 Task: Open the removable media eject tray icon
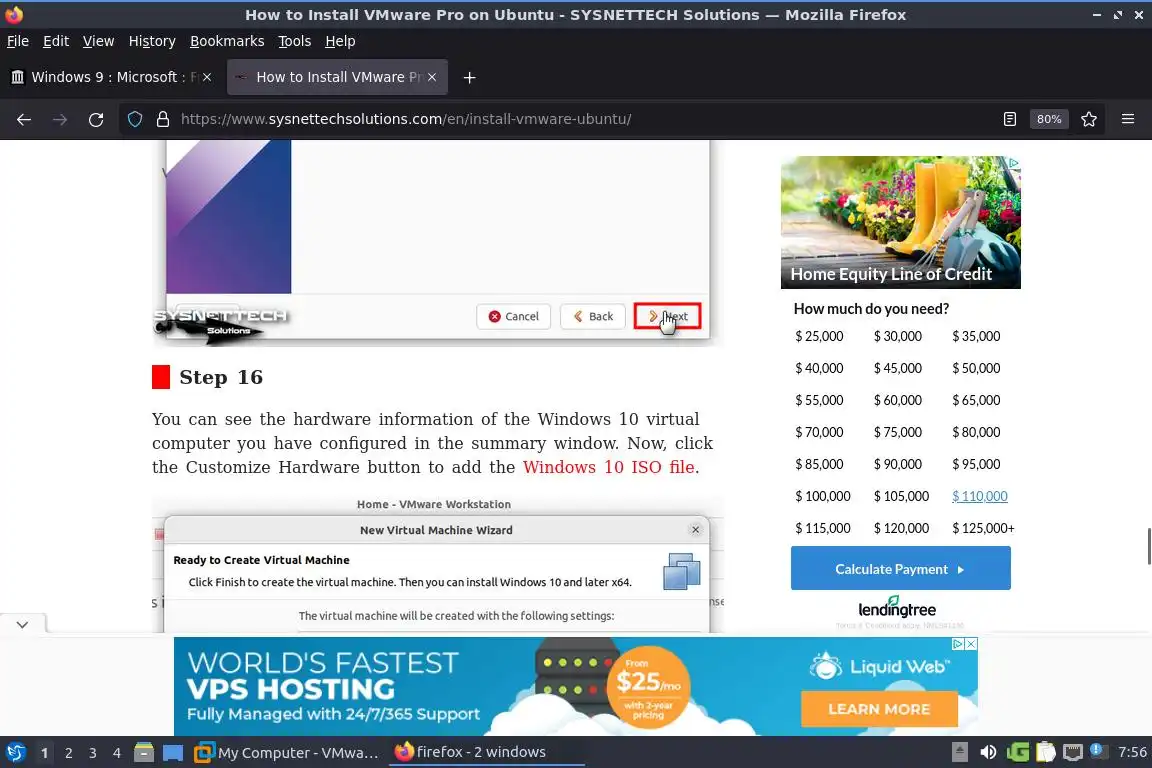tap(960, 752)
